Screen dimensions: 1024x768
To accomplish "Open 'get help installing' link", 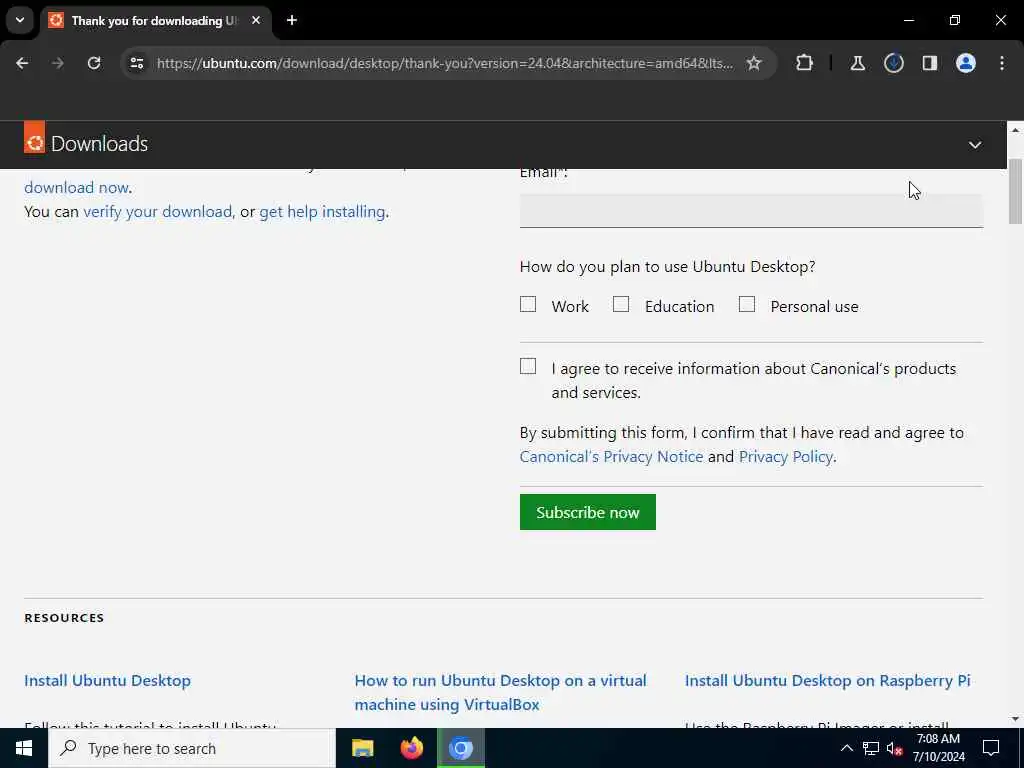I will pyautogui.click(x=322, y=212).
